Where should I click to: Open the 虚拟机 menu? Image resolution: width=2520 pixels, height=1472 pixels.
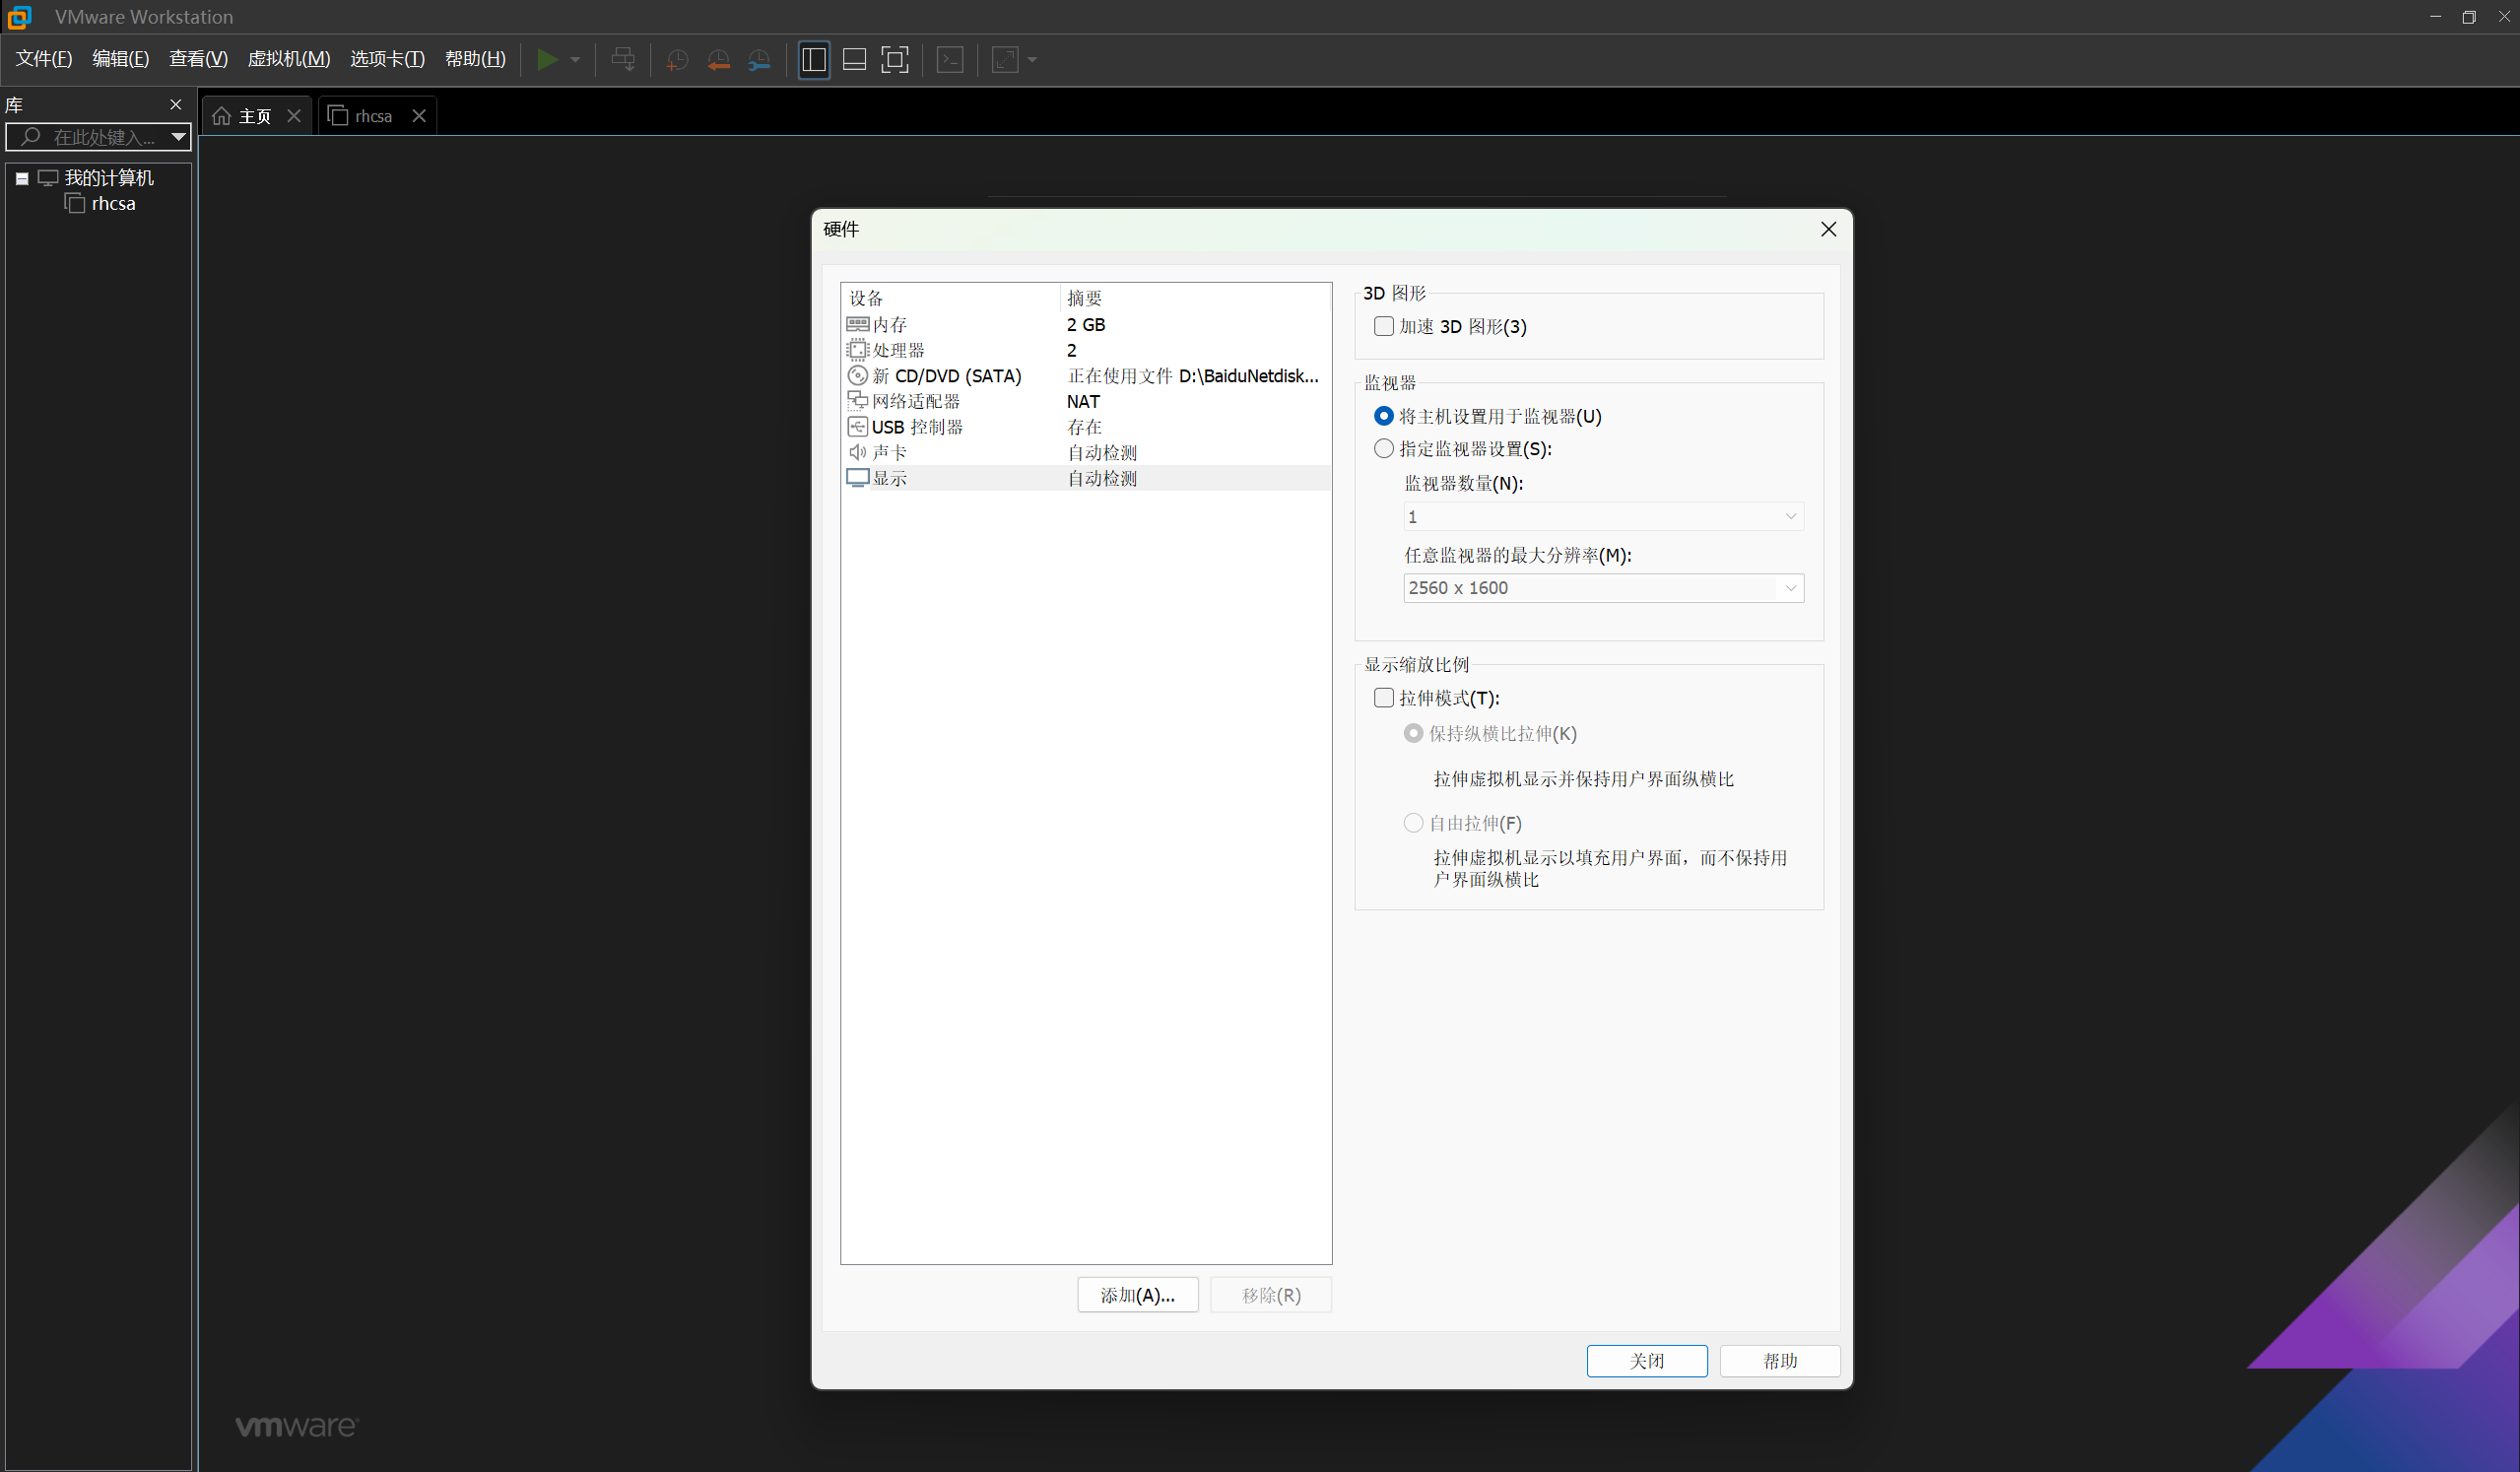[x=289, y=59]
